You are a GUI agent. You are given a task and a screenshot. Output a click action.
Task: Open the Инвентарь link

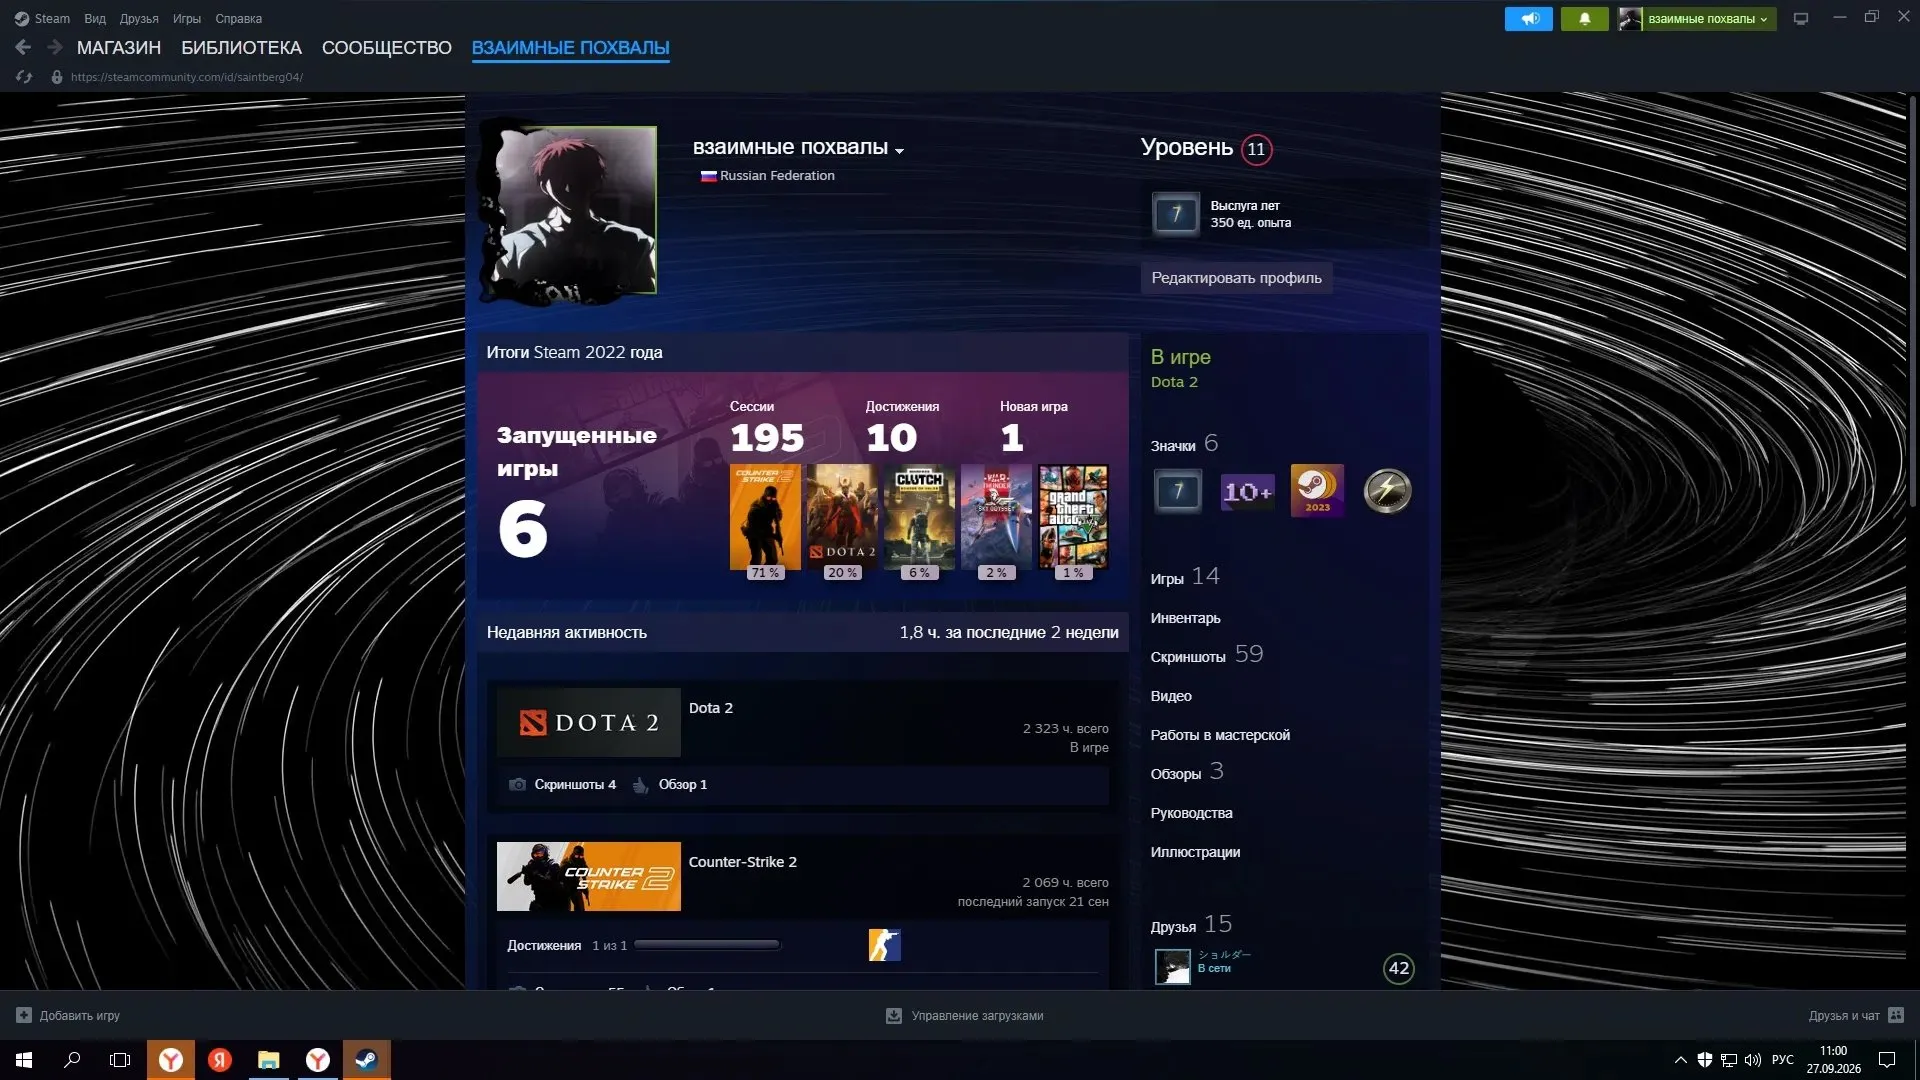point(1185,618)
